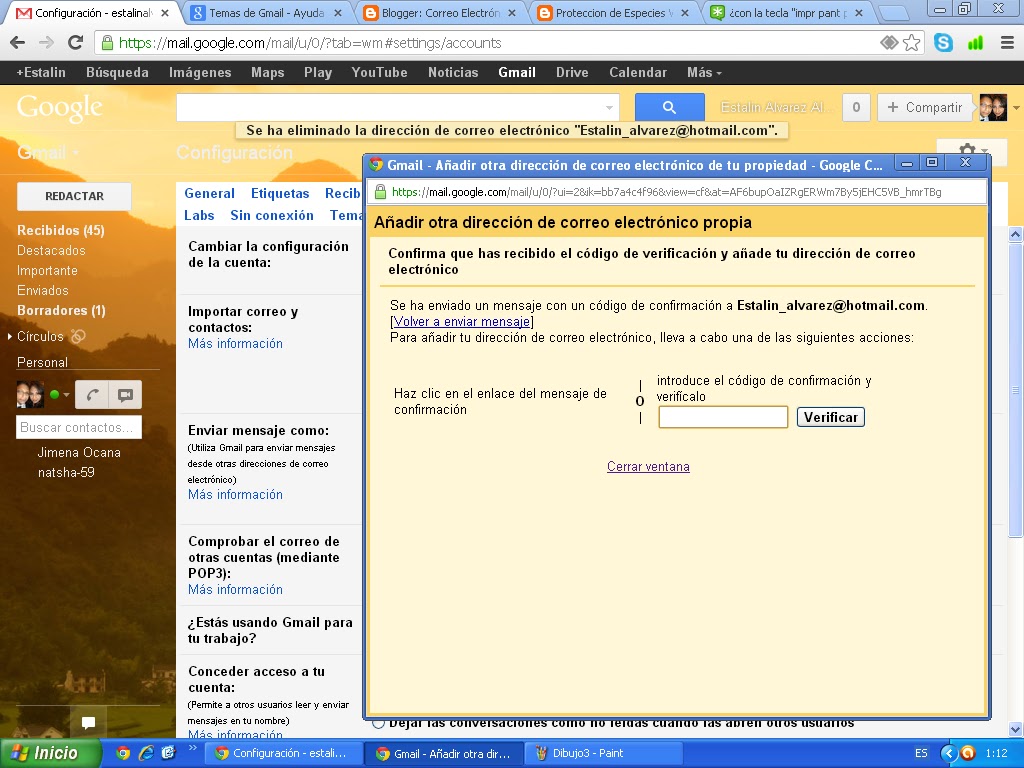Open Chrome from quick launch

pos(123,753)
